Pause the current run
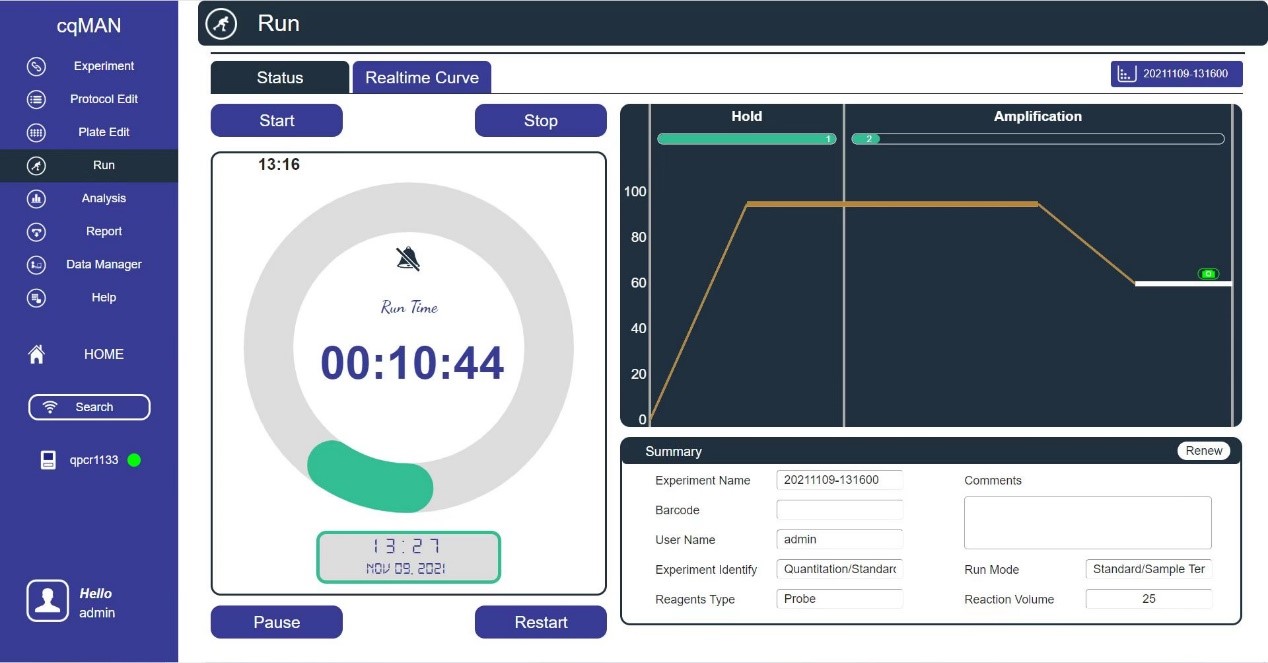The image size is (1268, 663). coord(277,622)
